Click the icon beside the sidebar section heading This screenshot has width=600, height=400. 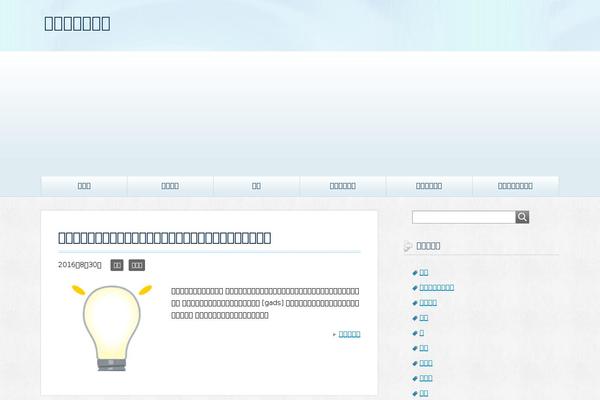tap(408, 246)
